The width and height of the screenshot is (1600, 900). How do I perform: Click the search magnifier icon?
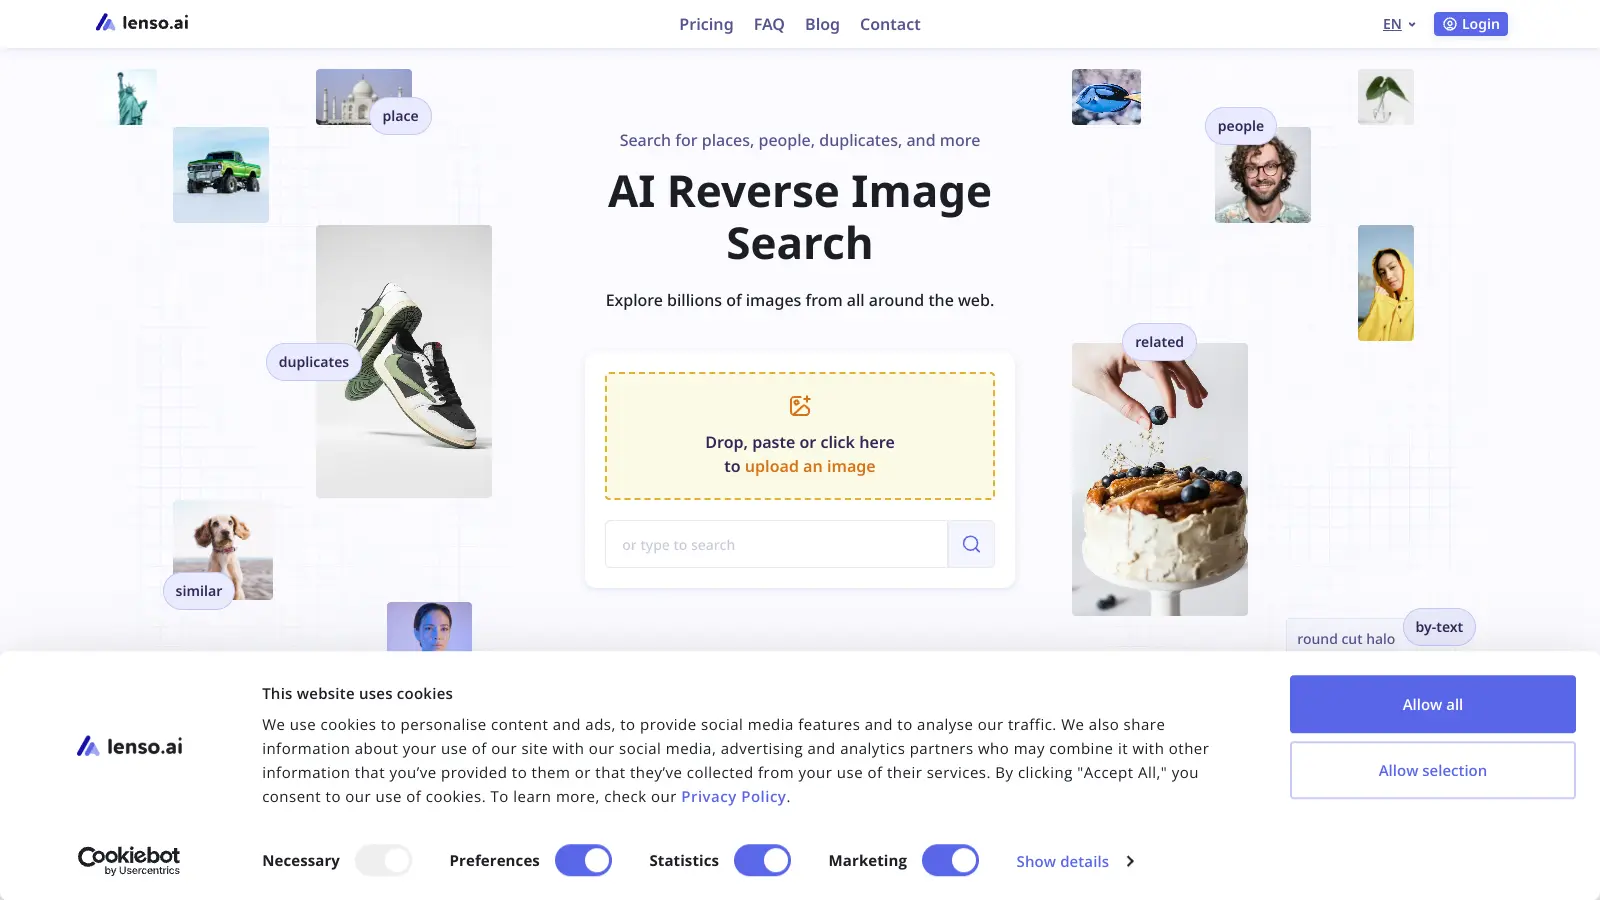970,543
